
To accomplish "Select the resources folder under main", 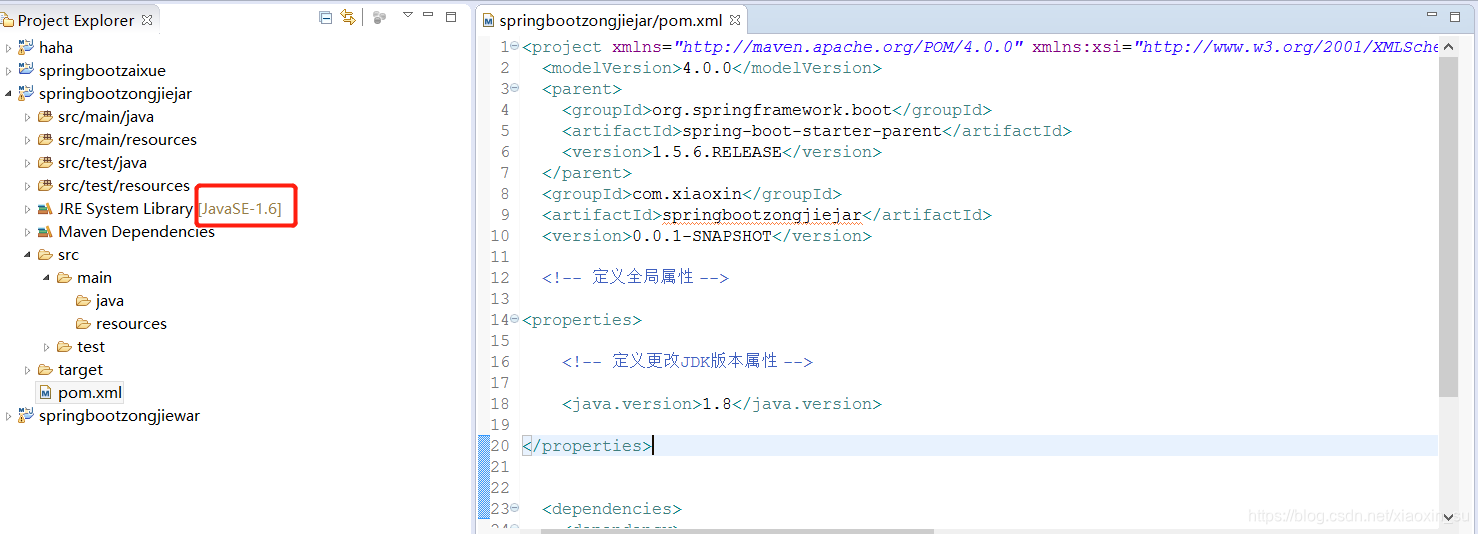I will point(121,323).
